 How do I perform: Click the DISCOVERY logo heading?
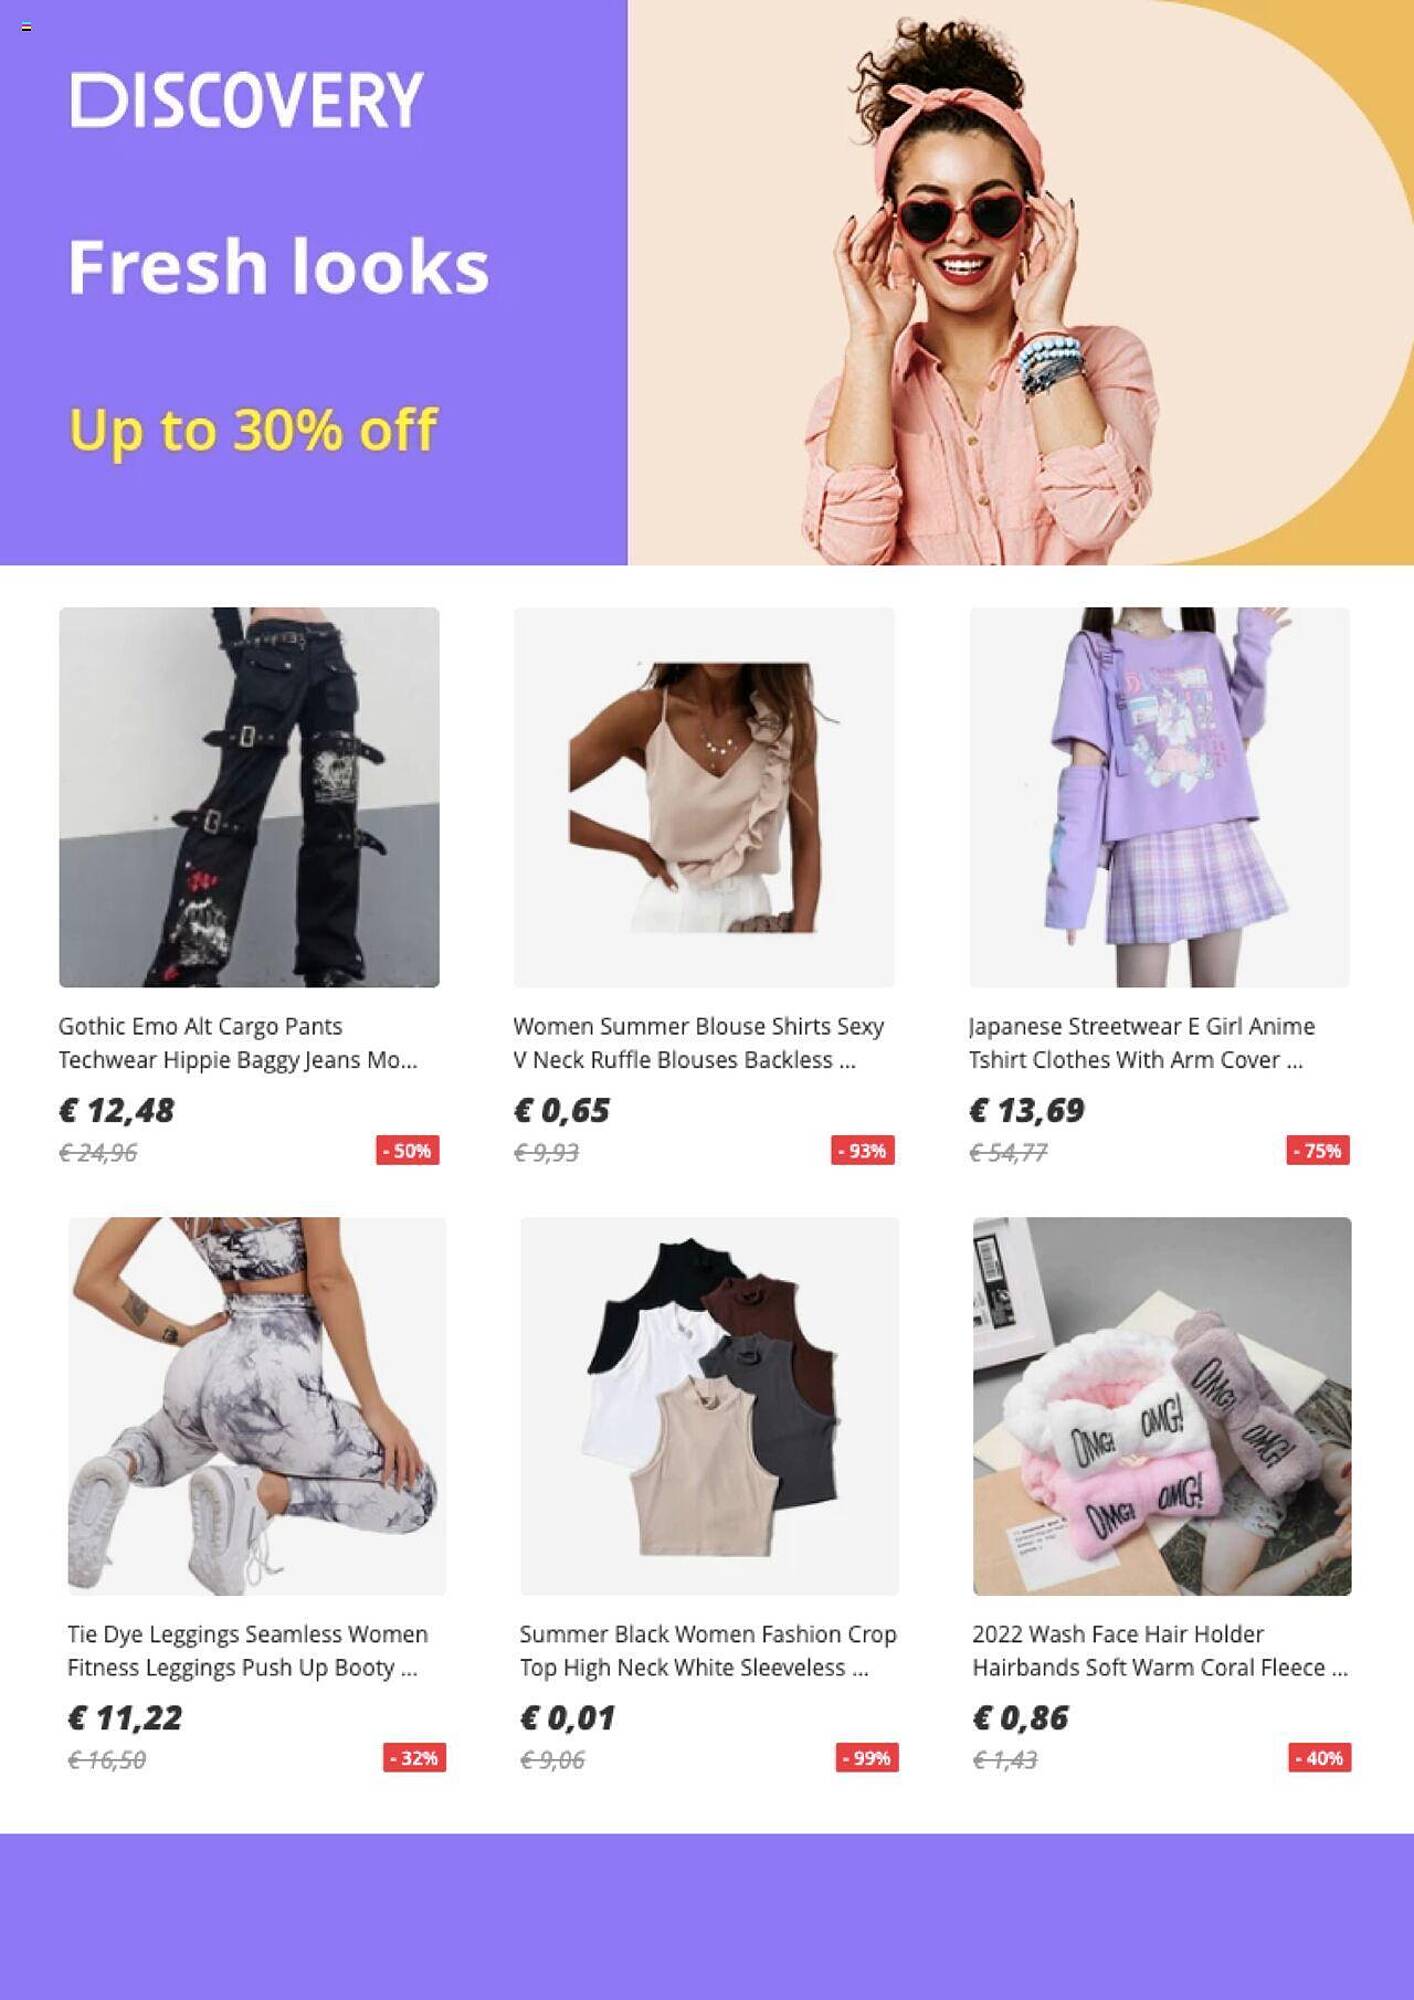pos(246,100)
